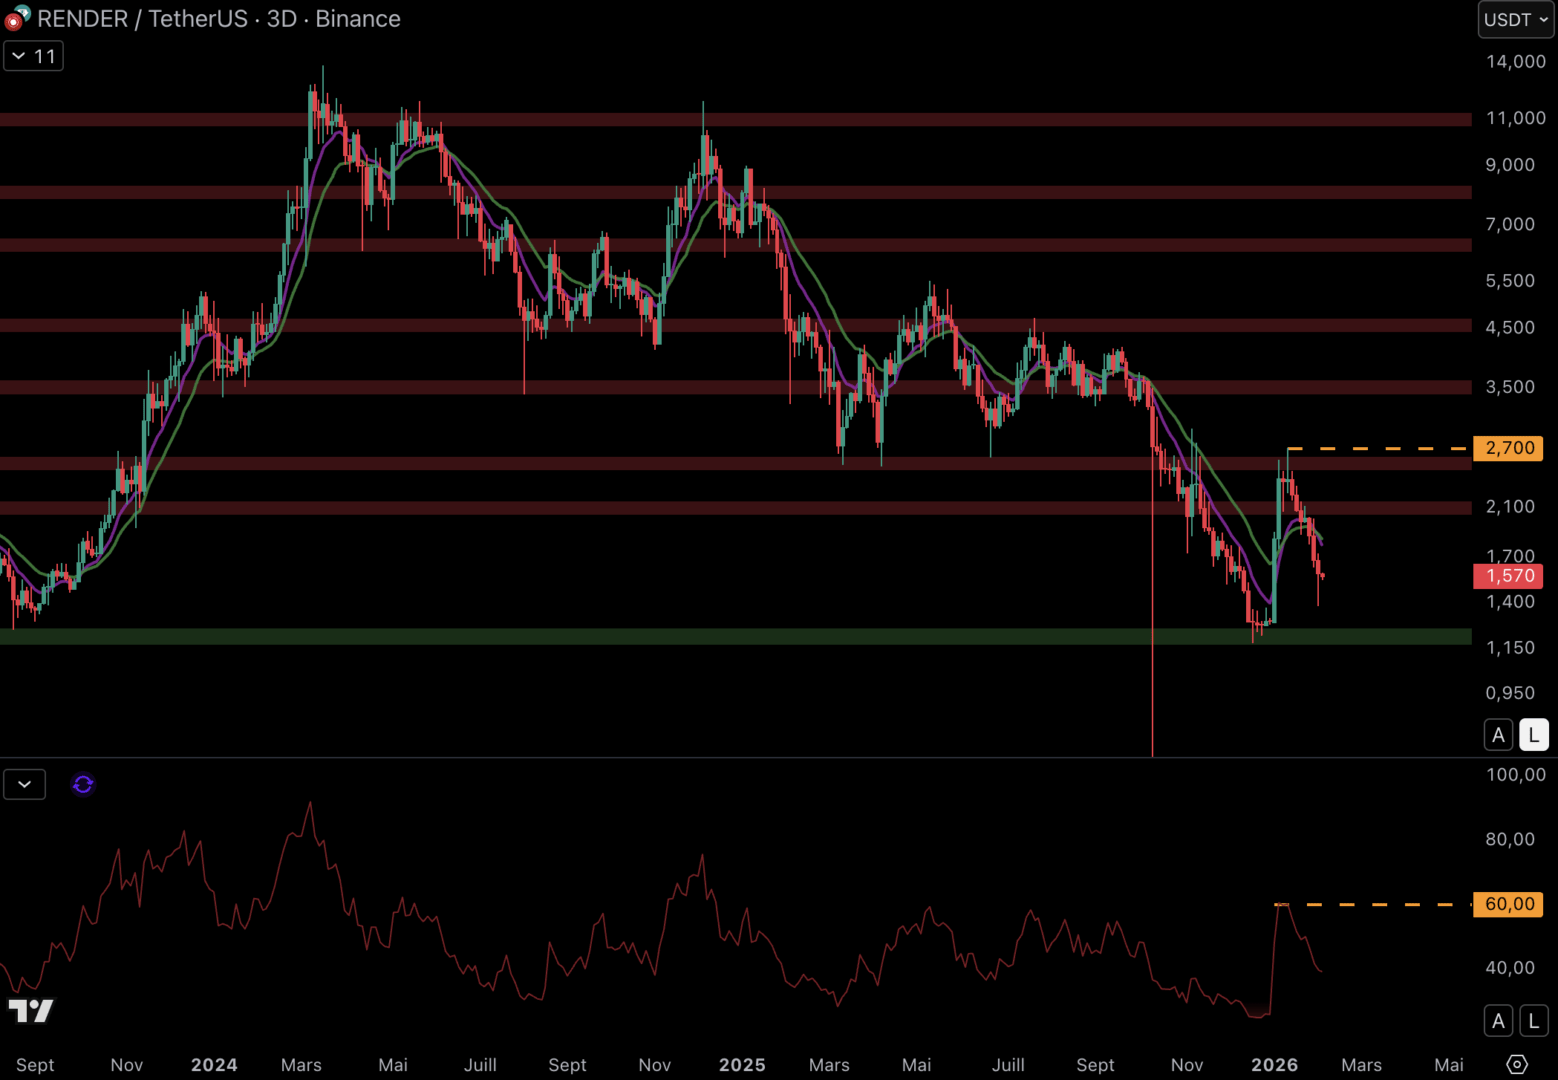Open time axis settings gear icon
The width and height of the screenshot is (1558, 1080).
pyautogui.click(x=1517, y=1064)
